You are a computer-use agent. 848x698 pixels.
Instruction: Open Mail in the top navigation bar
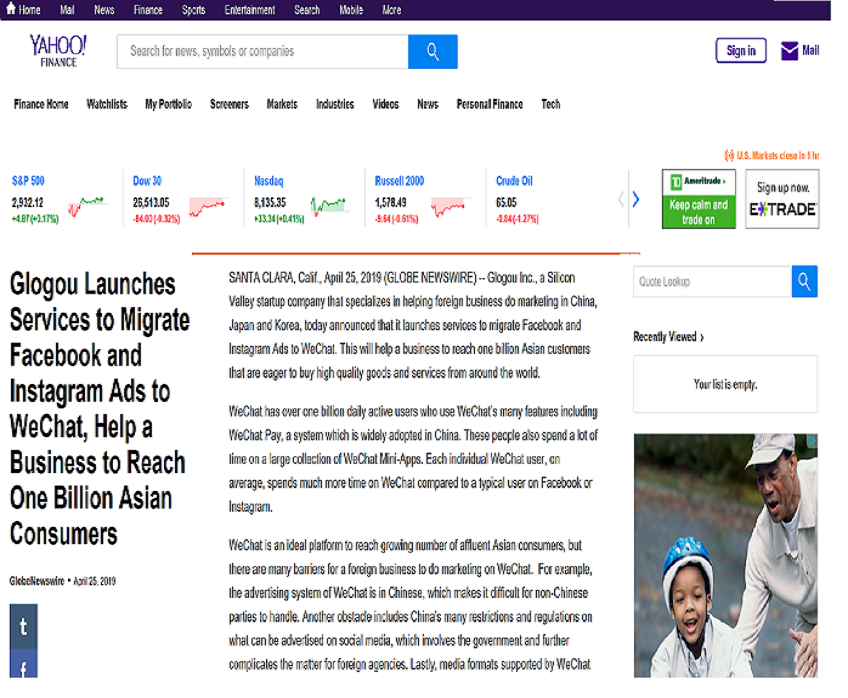click(67, 10)
